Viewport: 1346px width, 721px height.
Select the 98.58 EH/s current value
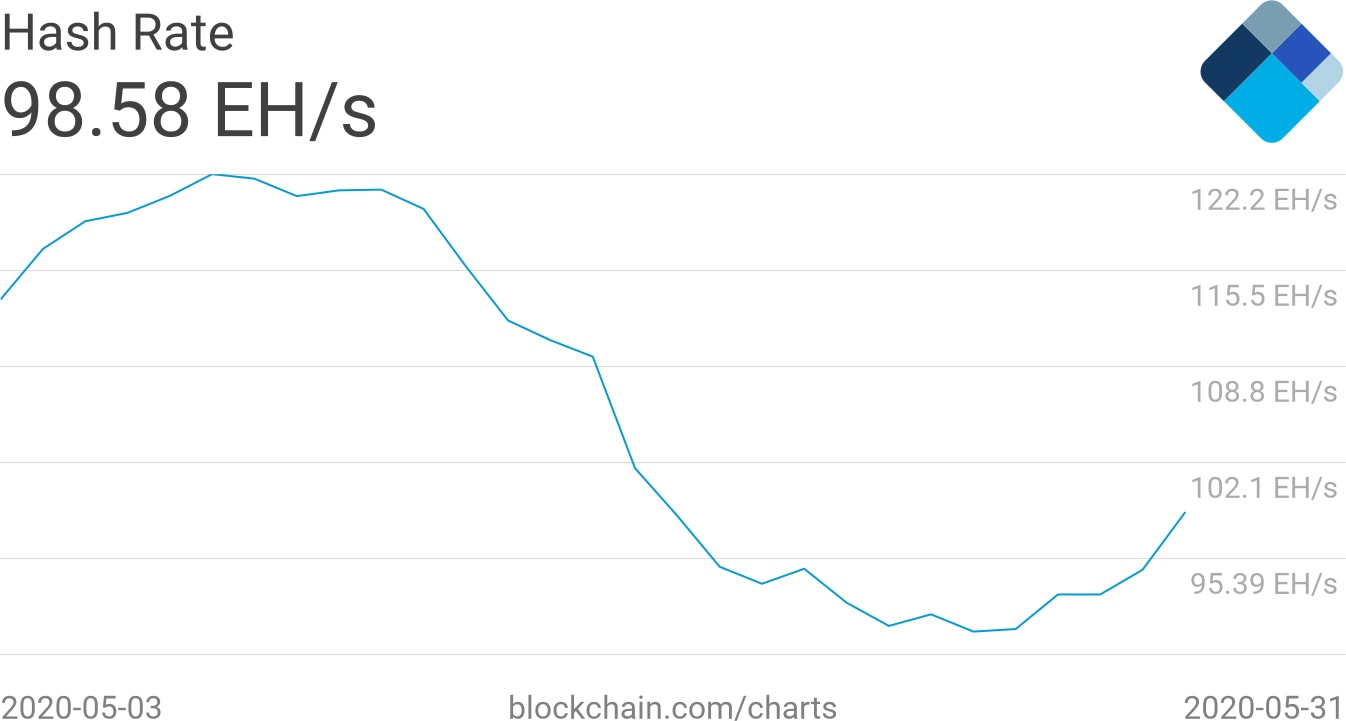[x=190, y=110]
